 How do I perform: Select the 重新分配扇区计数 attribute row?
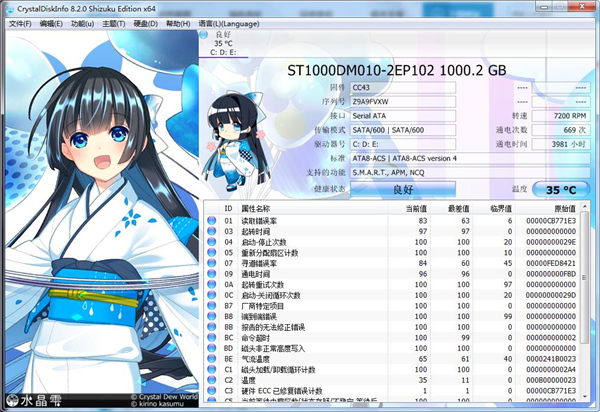click(392, 252)
